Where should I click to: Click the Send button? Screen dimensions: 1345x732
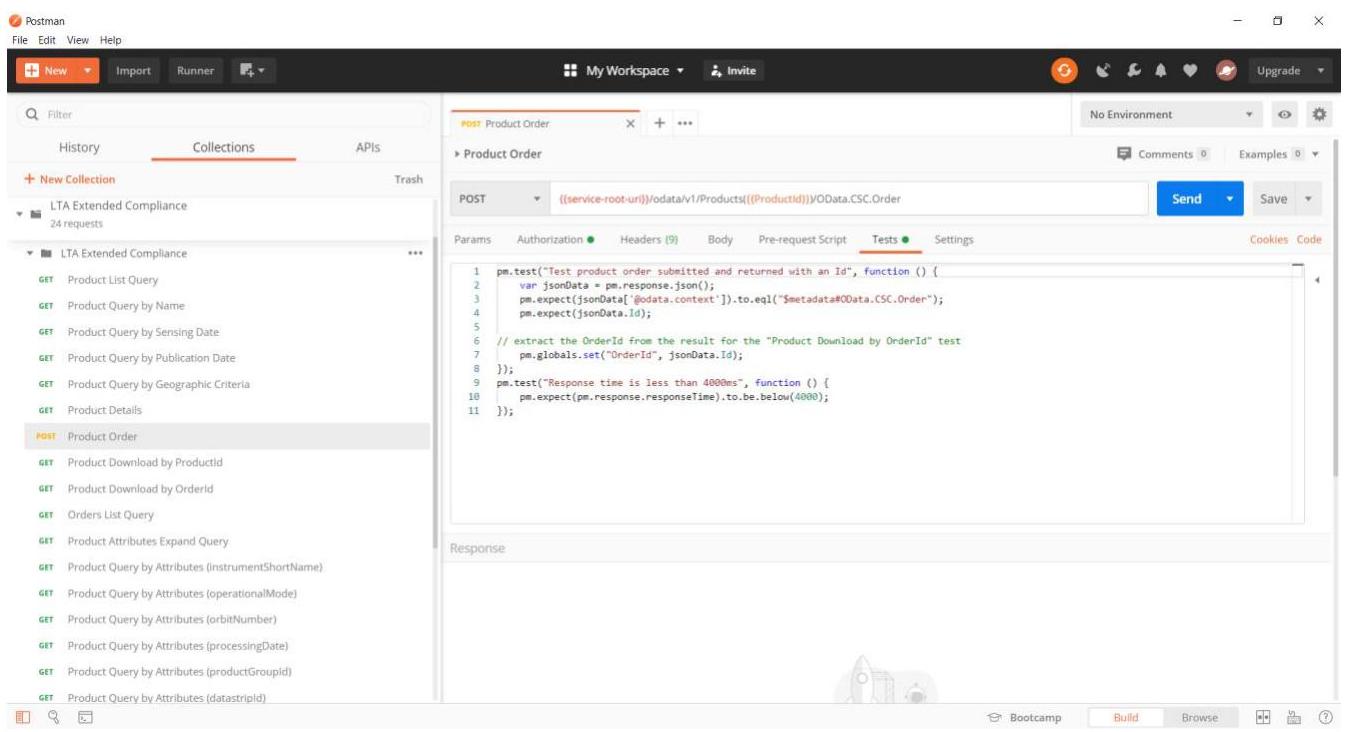pos(1187,199)
